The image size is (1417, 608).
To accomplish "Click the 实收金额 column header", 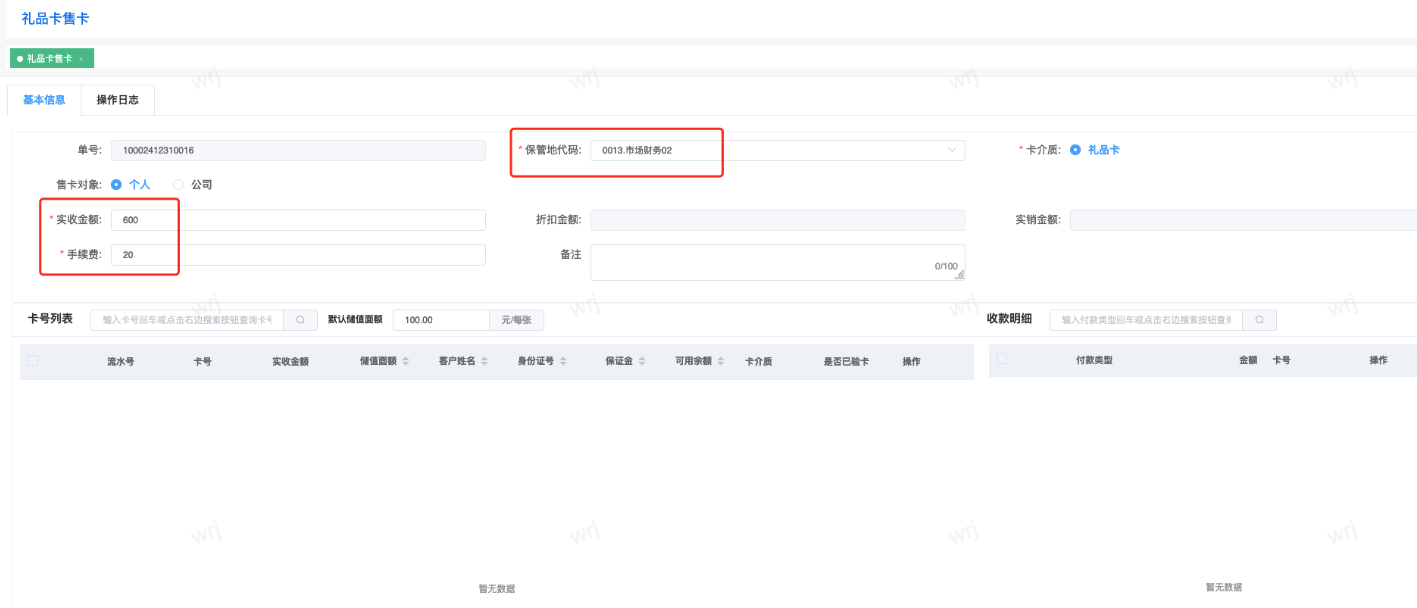I will [x=290, y=361].
